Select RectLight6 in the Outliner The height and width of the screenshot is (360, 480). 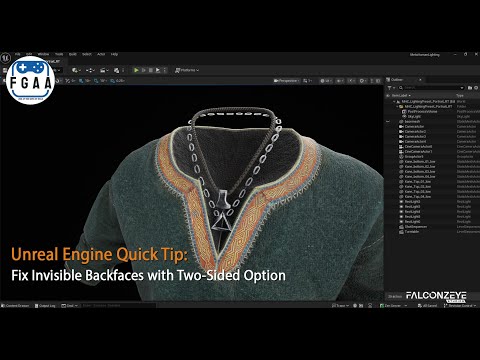413,222
